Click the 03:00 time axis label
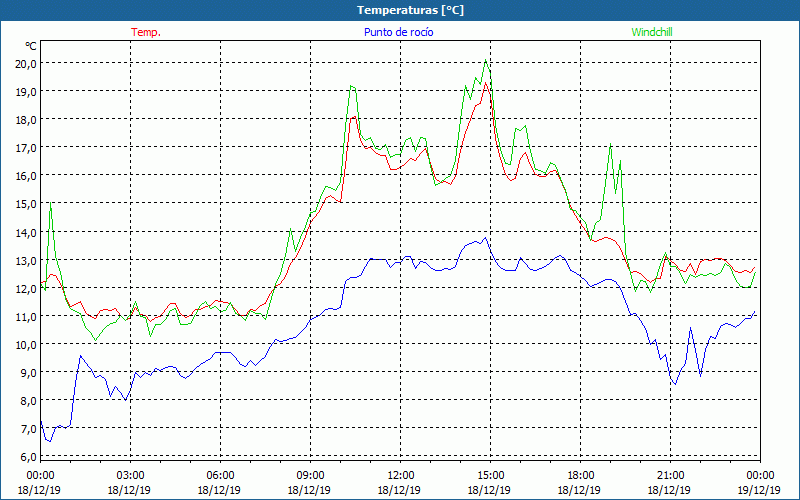 [x=130, y=476]
